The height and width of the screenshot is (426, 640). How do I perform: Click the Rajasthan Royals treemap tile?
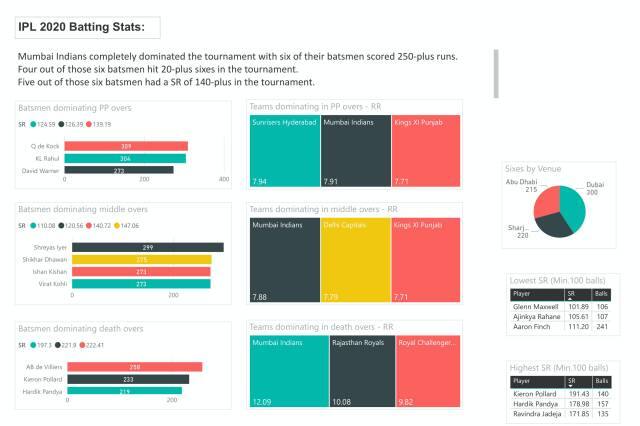(360, 372)
